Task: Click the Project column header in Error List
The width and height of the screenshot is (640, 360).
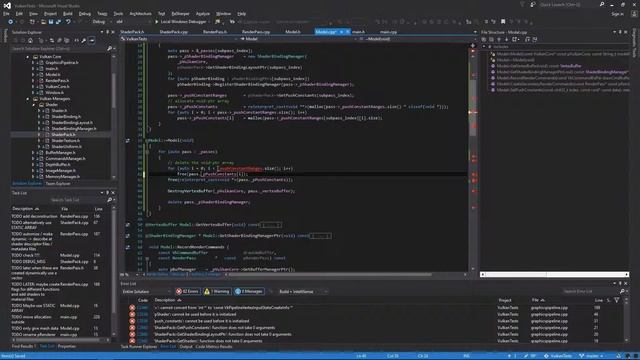Action: [x=505, y=300]
